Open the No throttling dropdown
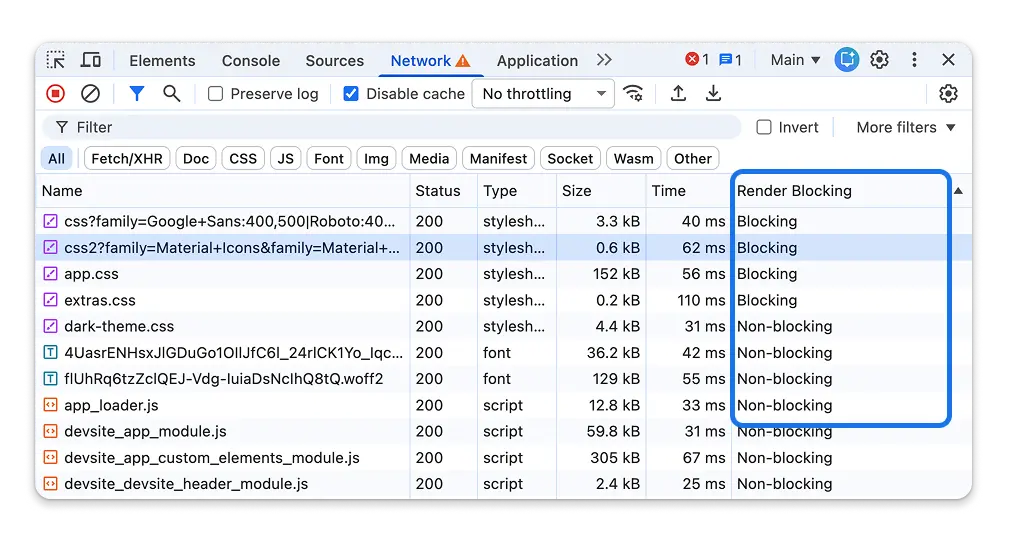The image size is (1012, 541). (544, 94)
